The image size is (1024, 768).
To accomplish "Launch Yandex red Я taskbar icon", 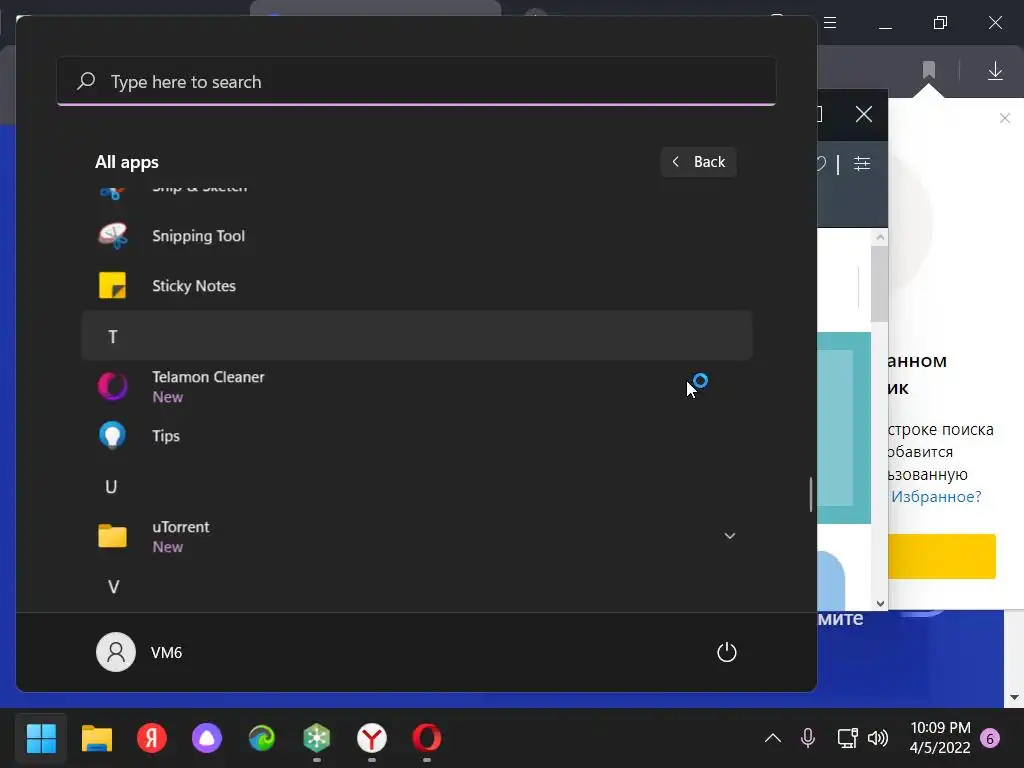I will [x=152, y=739].
